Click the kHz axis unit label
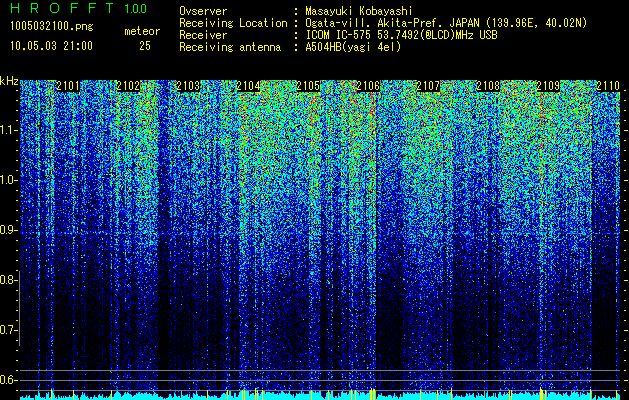The image size is (629, 400). pos(9,81)
